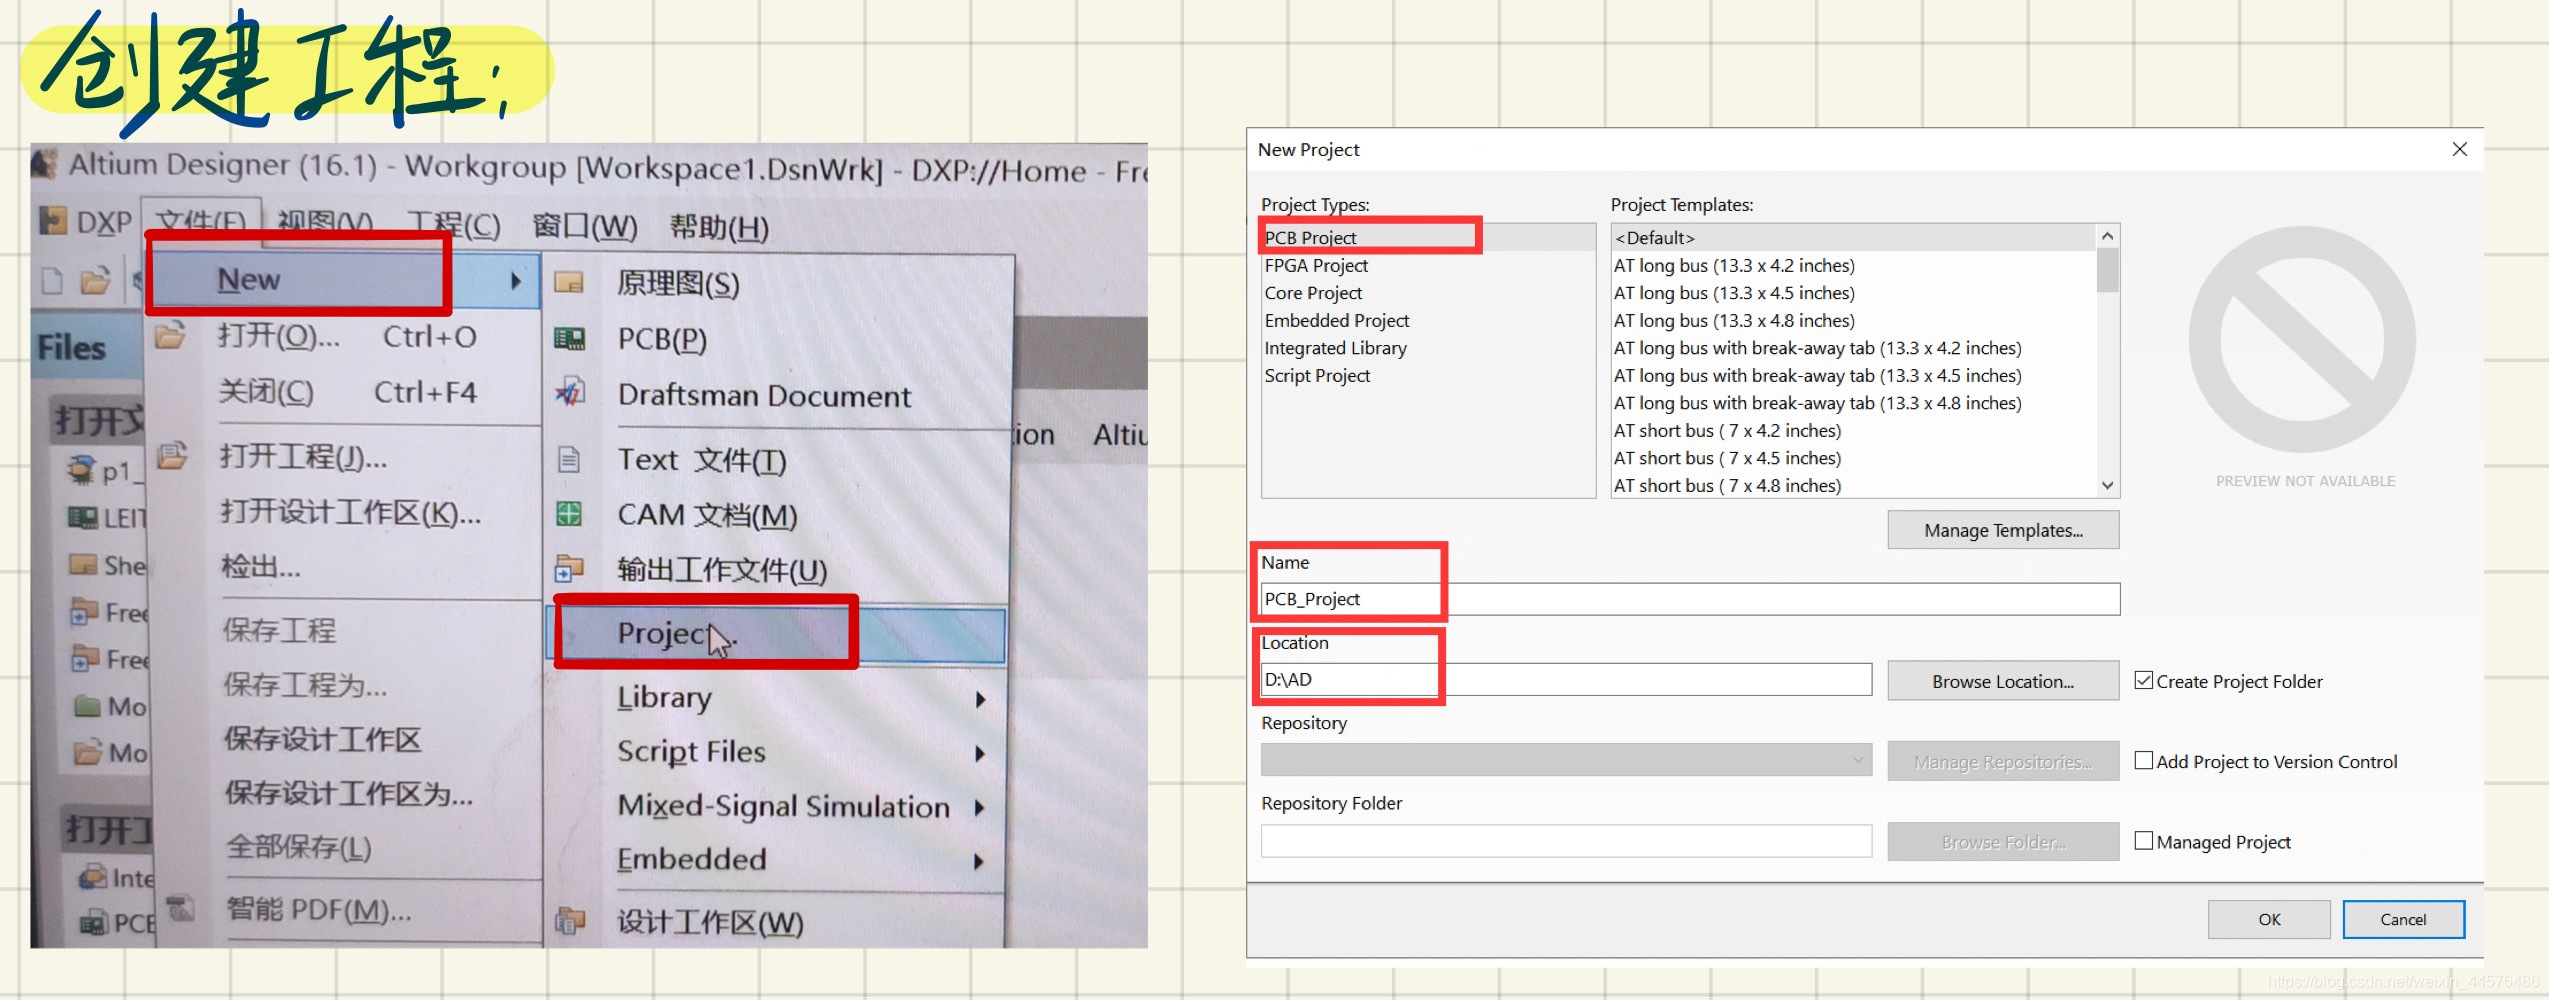Screen dimensions: 2549x1000
Task: Click the icon beside 打开工程(J)
Action: point(171,456)
